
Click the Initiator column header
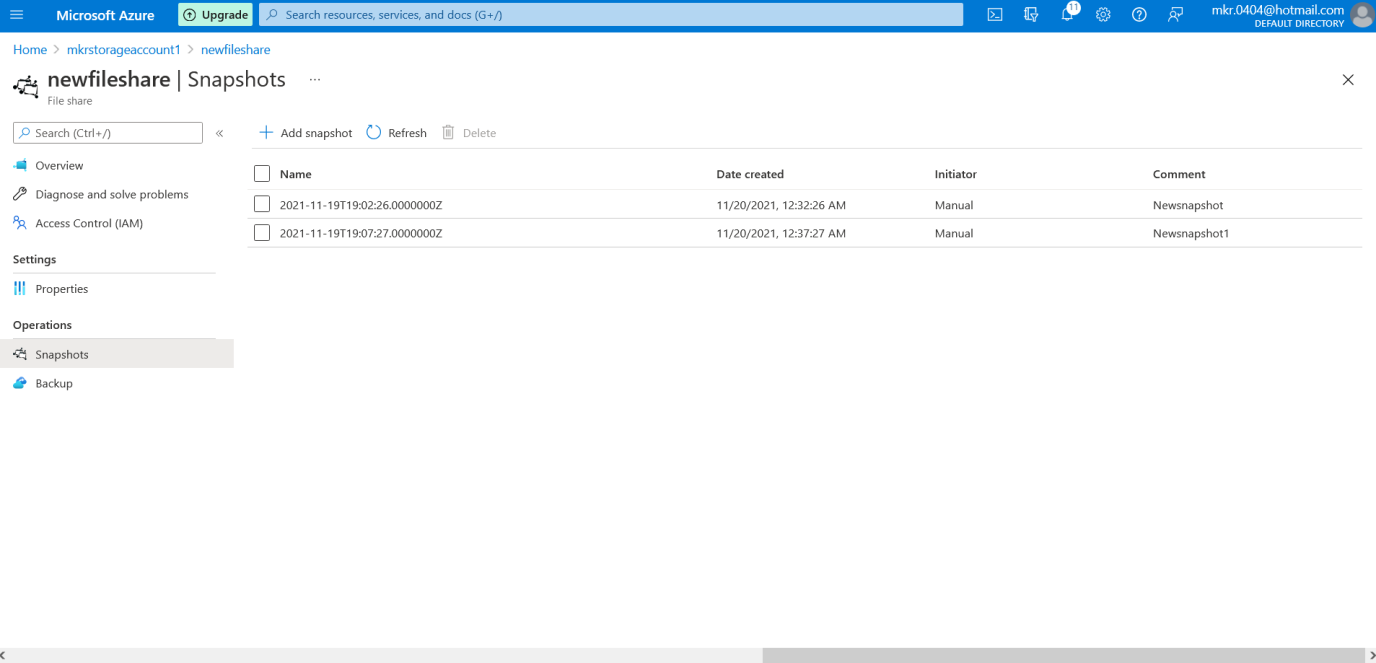point(956,174)
